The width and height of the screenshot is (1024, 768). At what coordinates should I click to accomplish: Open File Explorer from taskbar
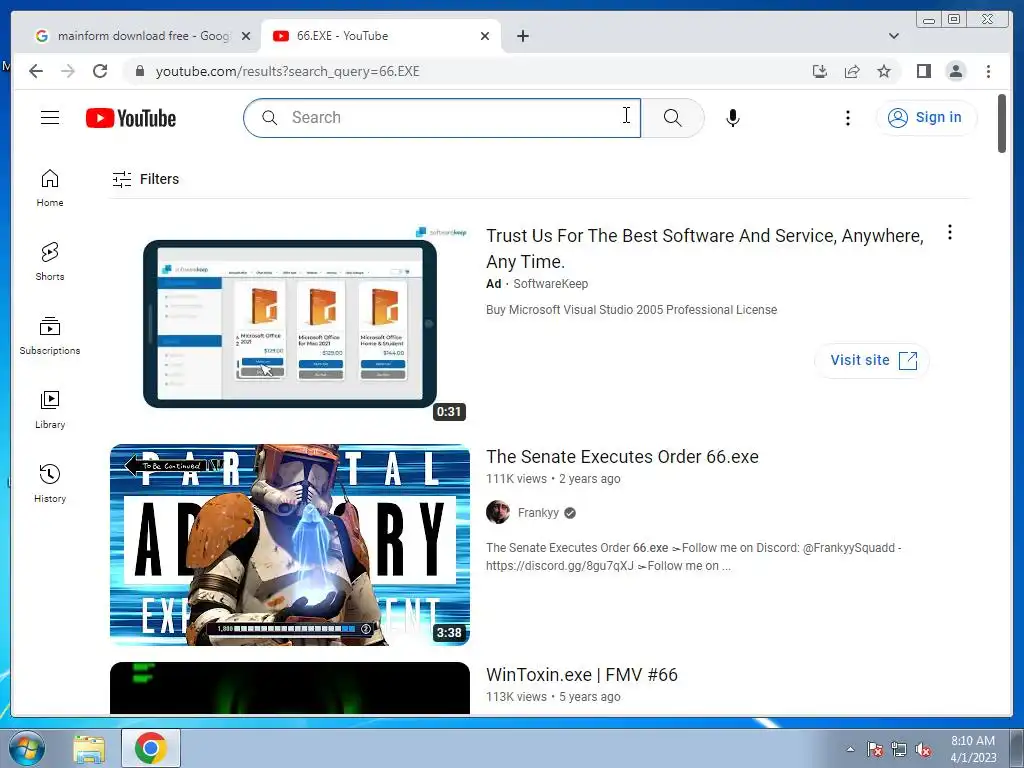pos(89,749)
